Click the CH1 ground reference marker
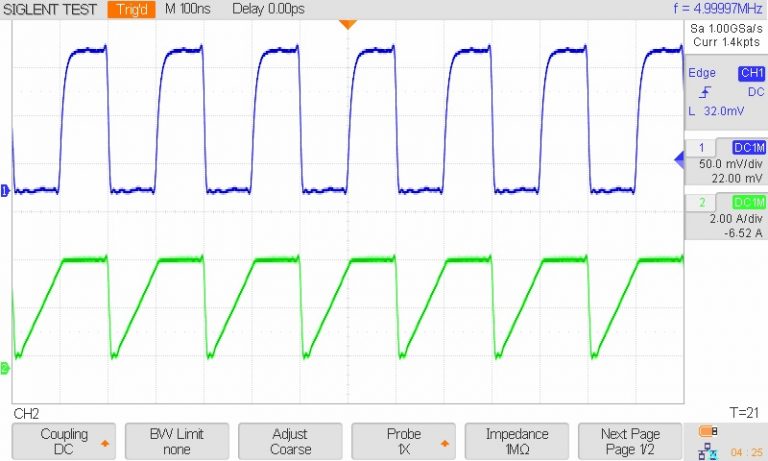Image resolution: width=768 pixels, height=461 pixels. (5, 190)
